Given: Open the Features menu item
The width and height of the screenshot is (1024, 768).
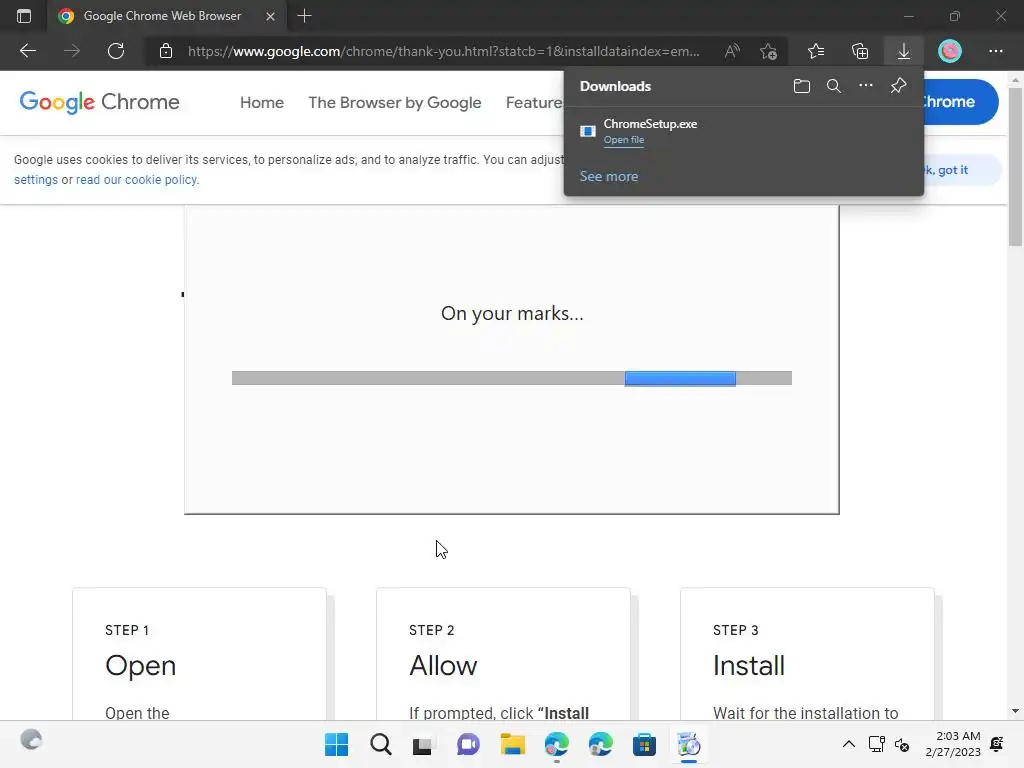Looking at the screenshot, I should point(534,103).
